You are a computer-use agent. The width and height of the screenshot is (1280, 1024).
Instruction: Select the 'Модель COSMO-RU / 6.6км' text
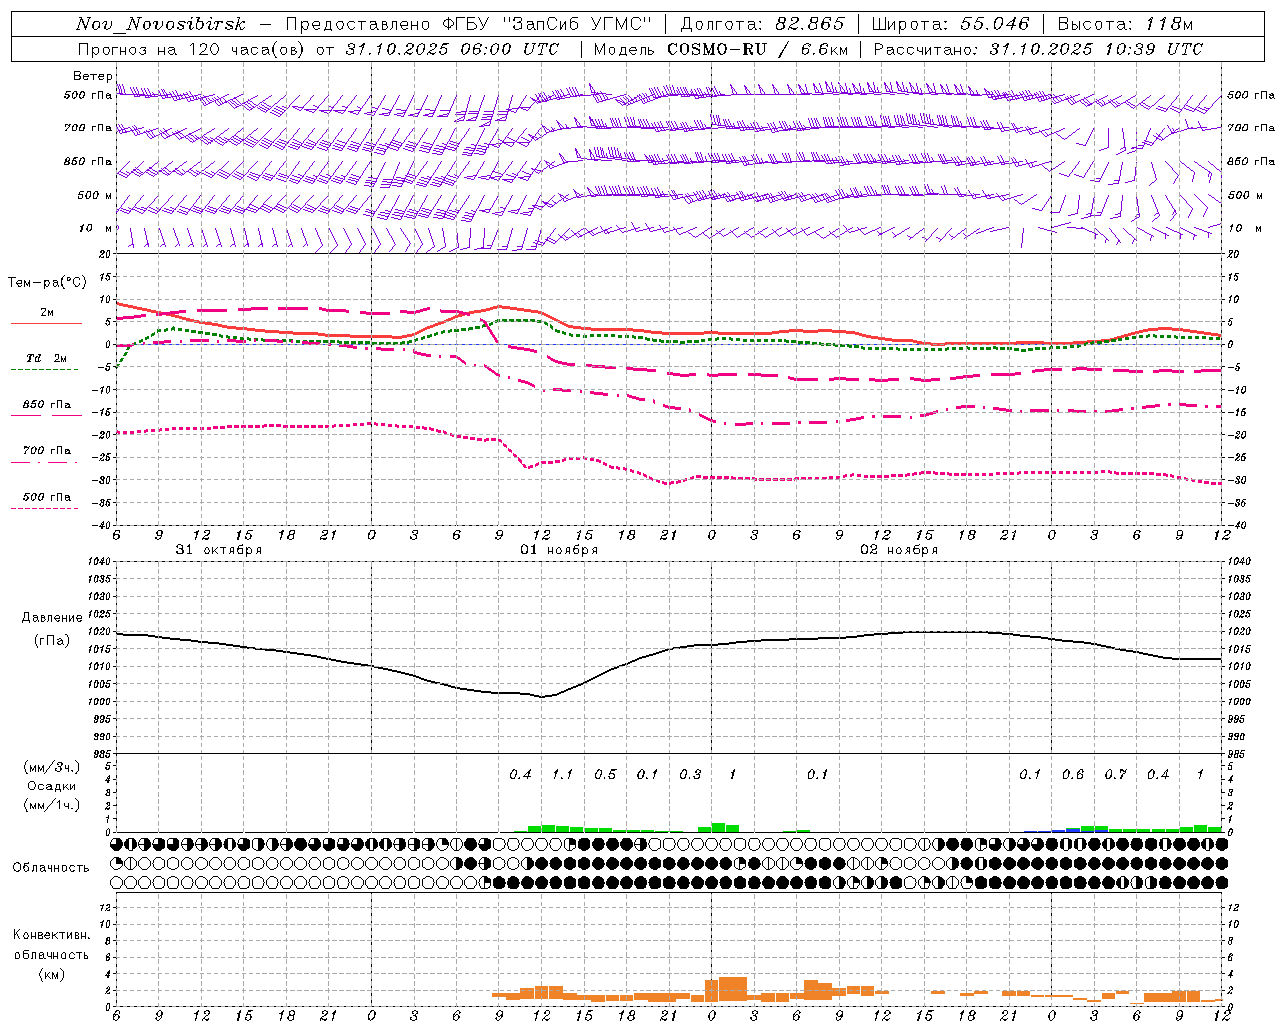(x=719, y=49)
